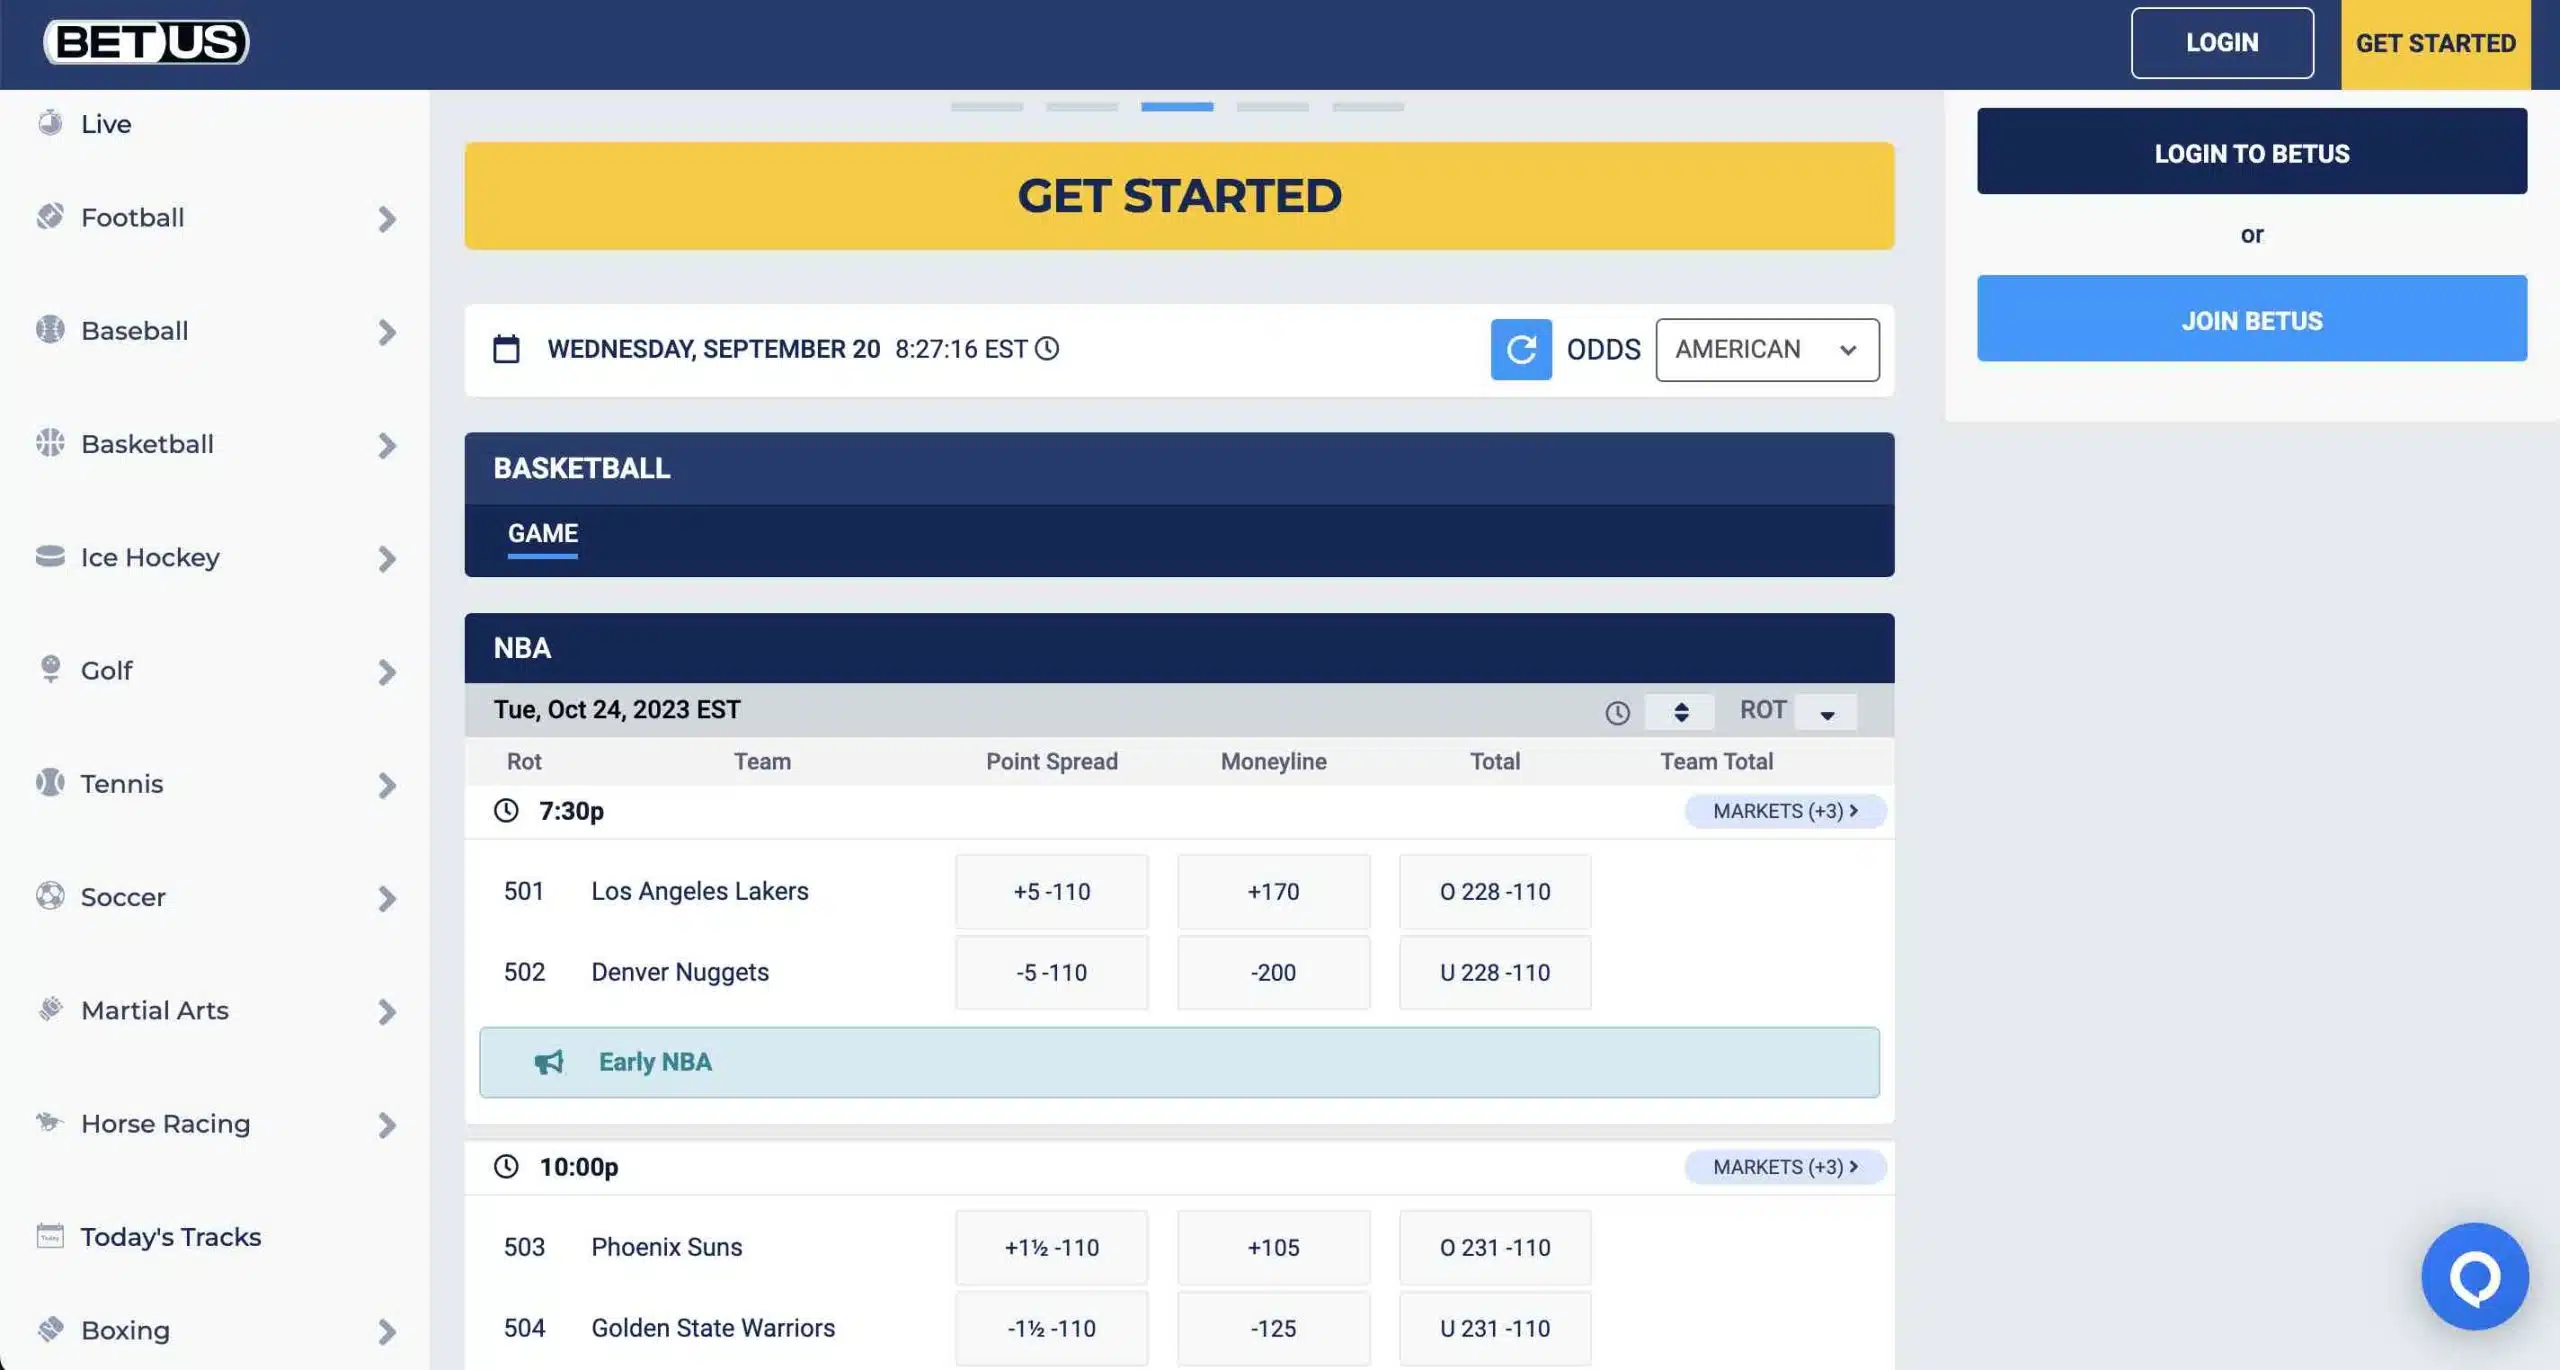Click the Early NBA announcement link

pos(654,1062)
